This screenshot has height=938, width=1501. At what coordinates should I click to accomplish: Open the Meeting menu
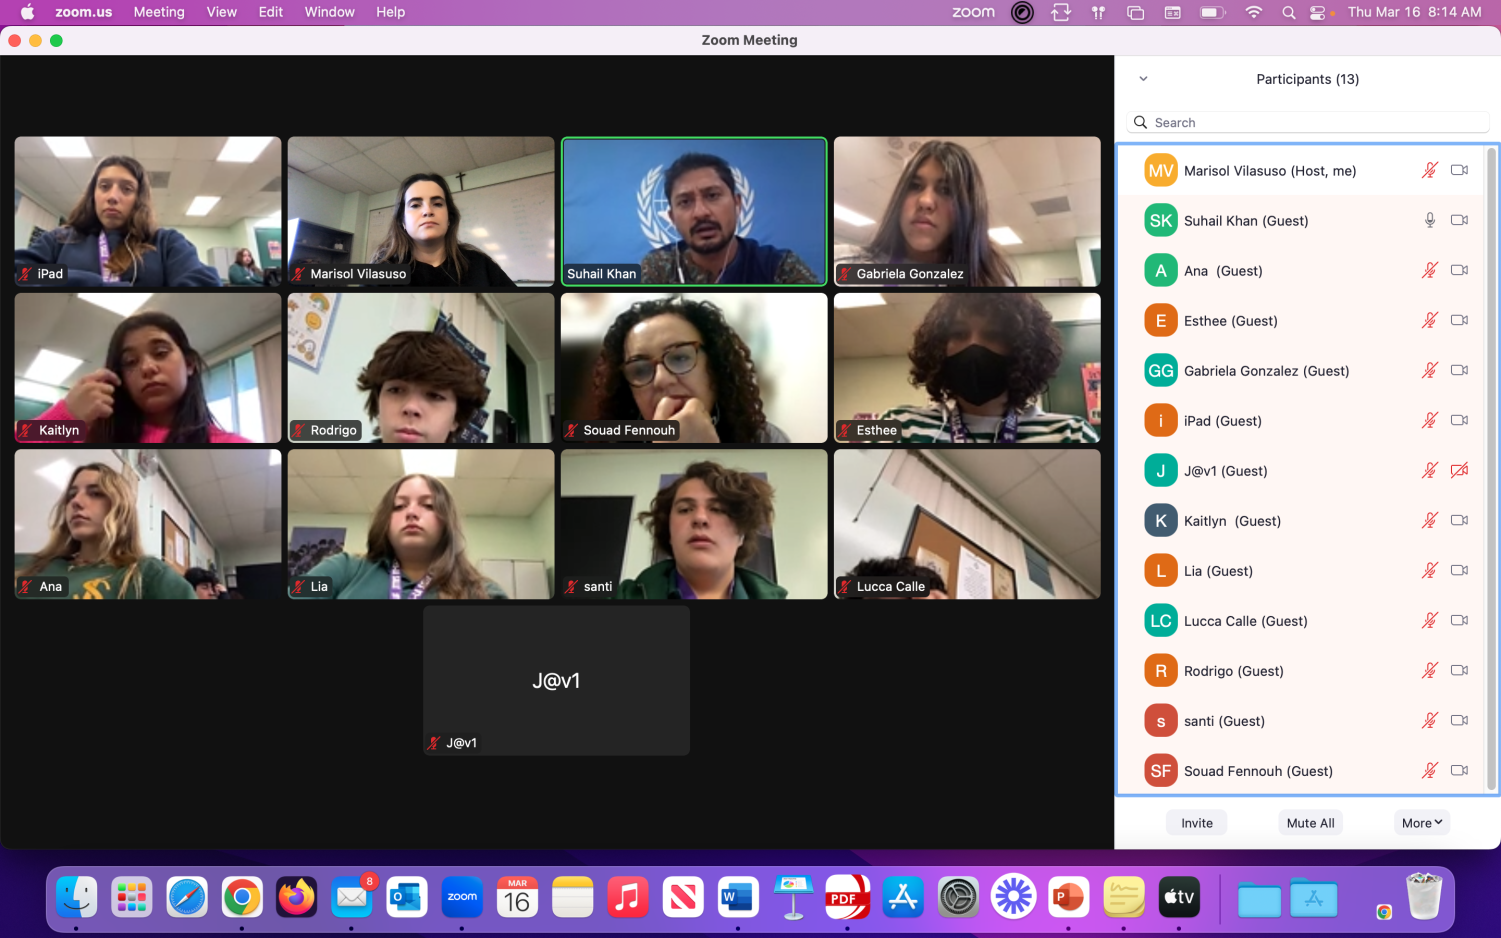point(159,12)
